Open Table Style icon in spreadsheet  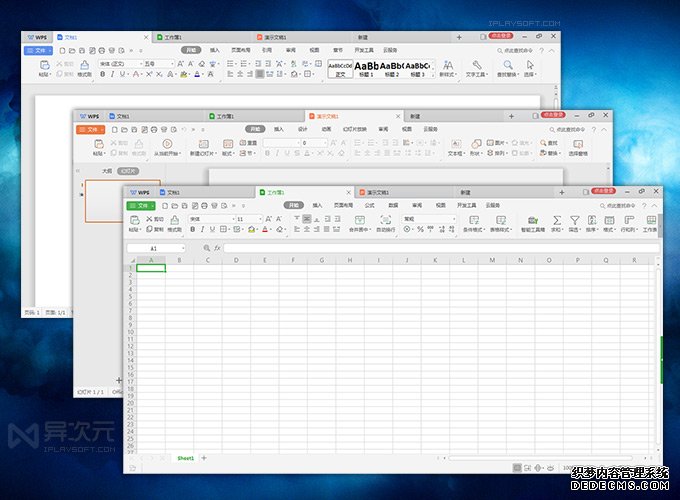[501, 220]
